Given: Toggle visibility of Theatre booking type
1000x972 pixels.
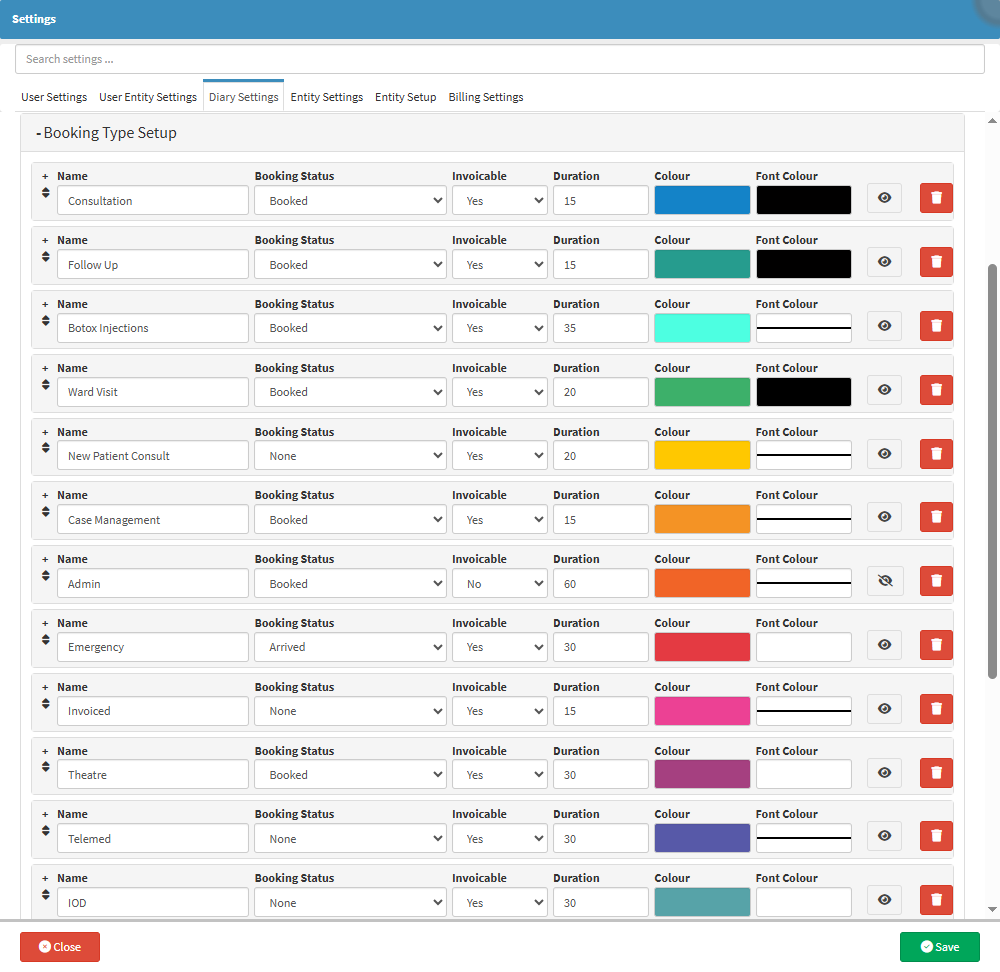Looking at the screenshot, I should [x=884, y=772].
